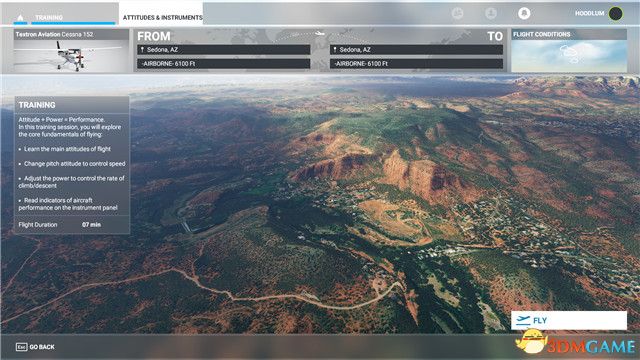Click the FROM AIRBORNE 6100 Ft field

tap(224, 64)
